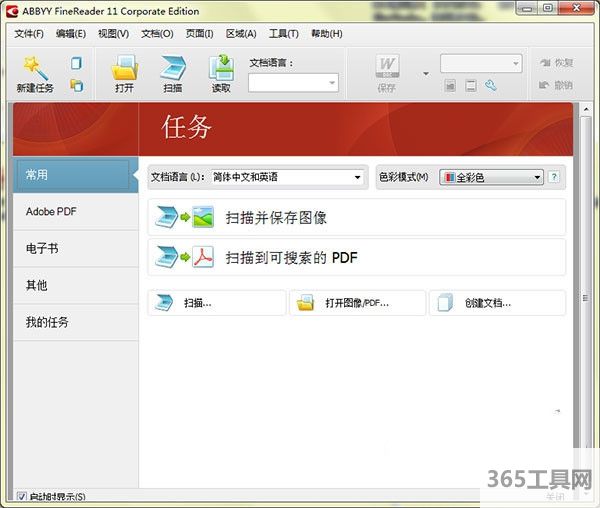Start the 扫描并保存图像 task
The width and height of the screenshot is (600, 508).
pos(356,217)
